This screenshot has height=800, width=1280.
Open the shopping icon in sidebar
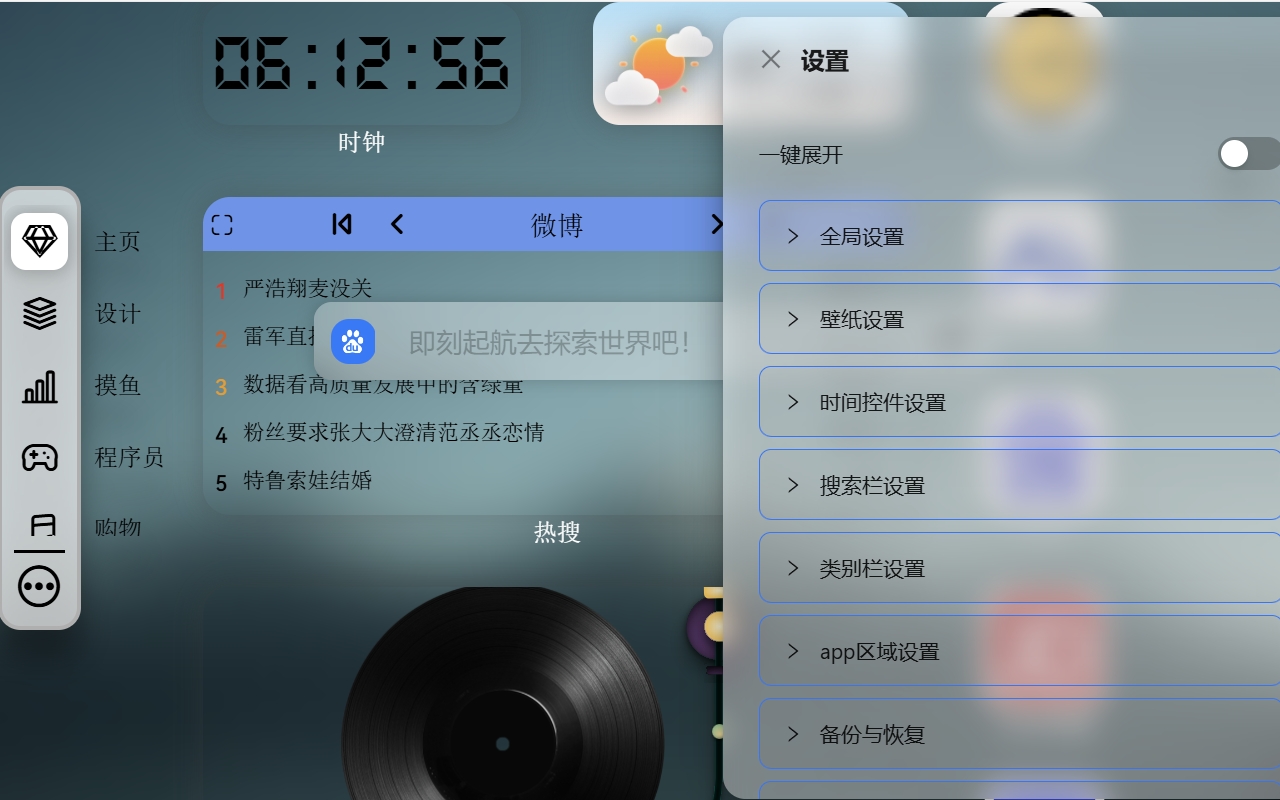(42, 525)
